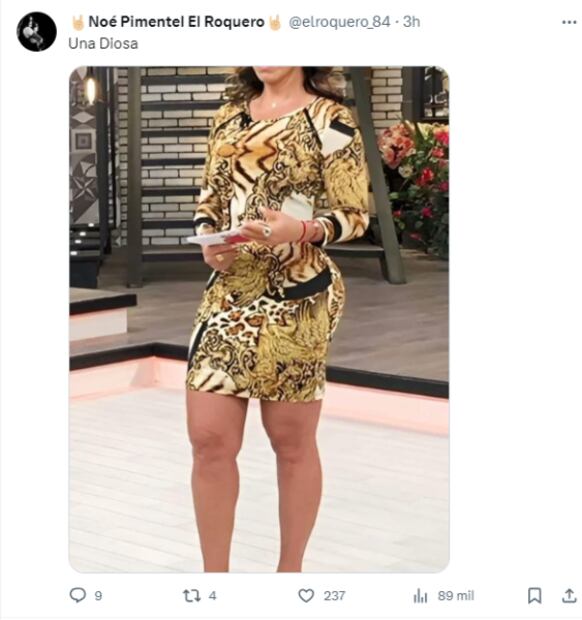The image size is (582, 620).
Task: Open the @elroquero_84 handle link
Action: (339, 22)
